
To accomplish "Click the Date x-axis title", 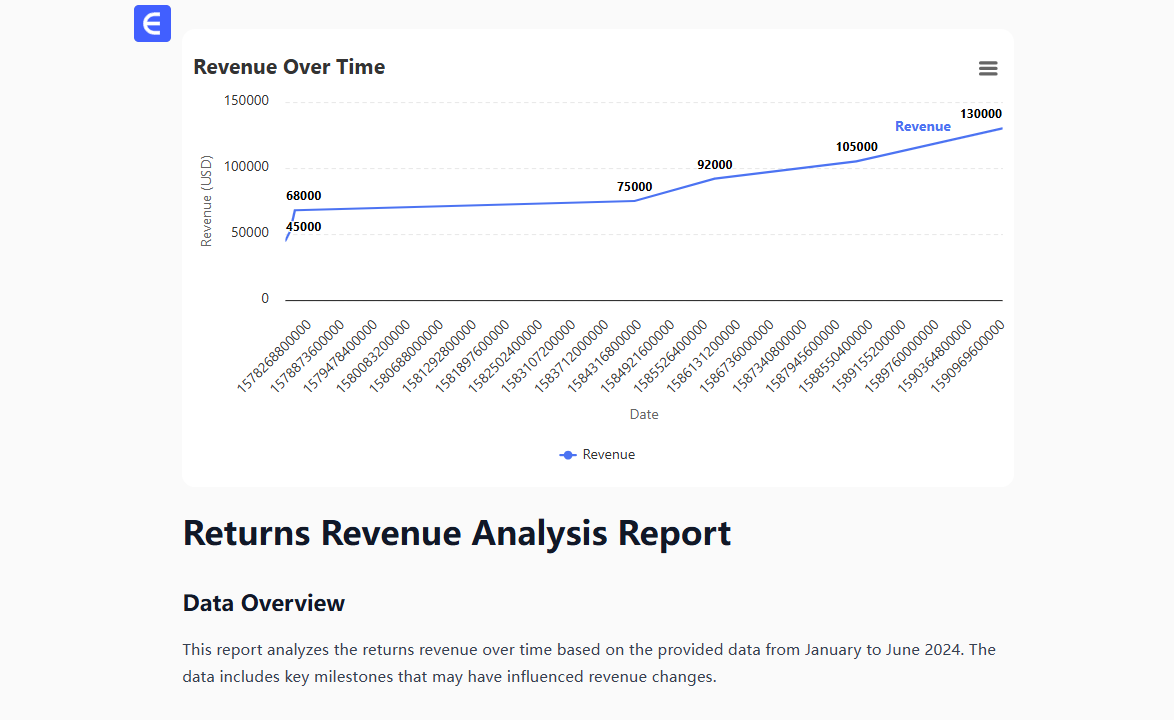I will click(x=644, y=414).
